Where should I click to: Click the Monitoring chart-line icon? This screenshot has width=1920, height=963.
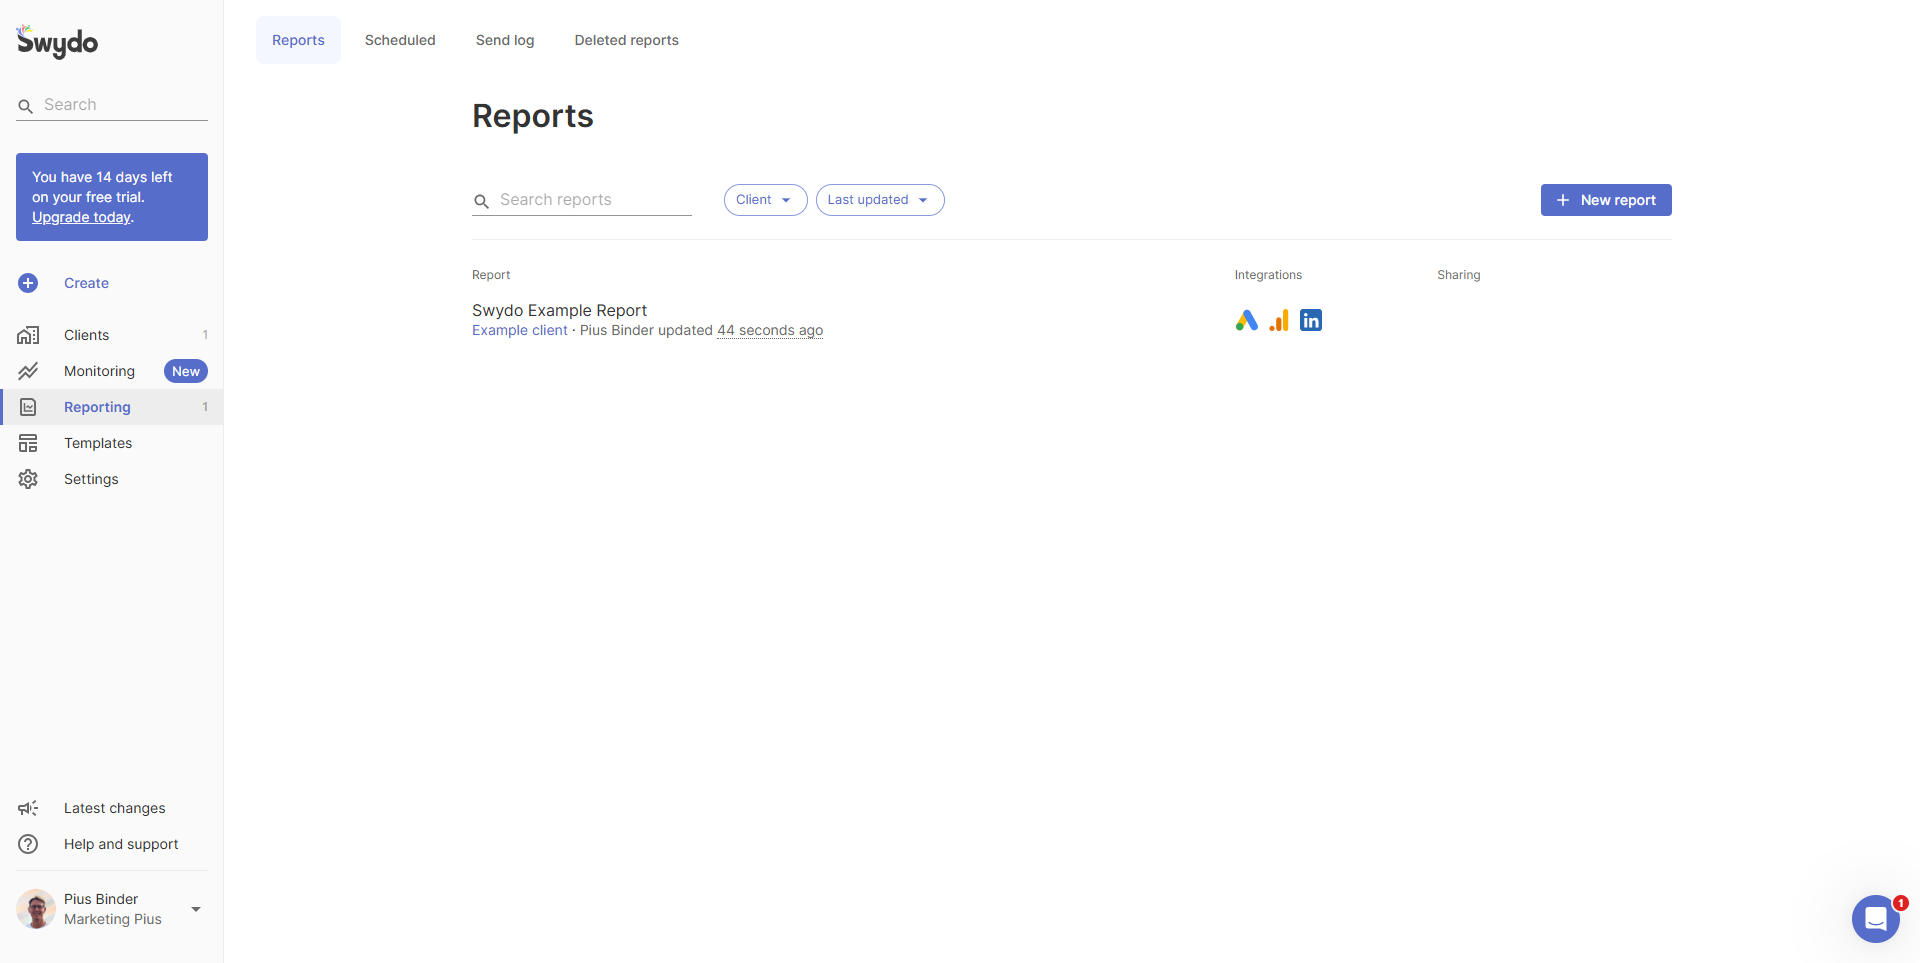tap(28, 371)
